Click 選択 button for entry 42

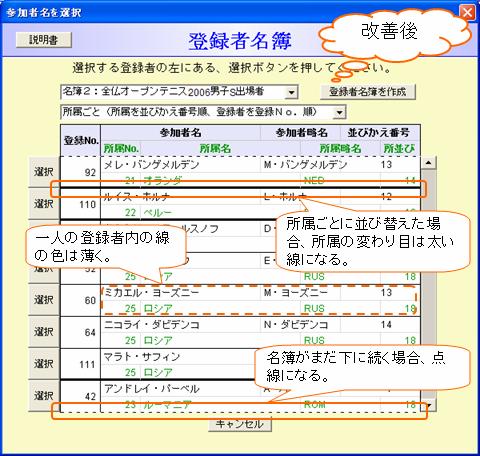[x=44, y=396]
